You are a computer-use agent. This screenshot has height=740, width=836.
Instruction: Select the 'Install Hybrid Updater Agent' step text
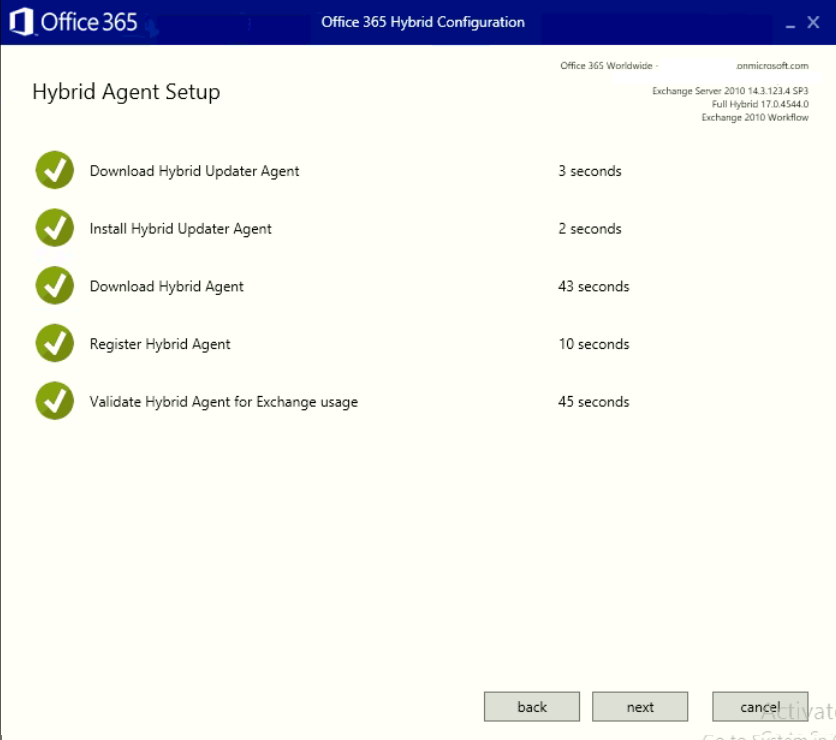(x=180, y=229)
